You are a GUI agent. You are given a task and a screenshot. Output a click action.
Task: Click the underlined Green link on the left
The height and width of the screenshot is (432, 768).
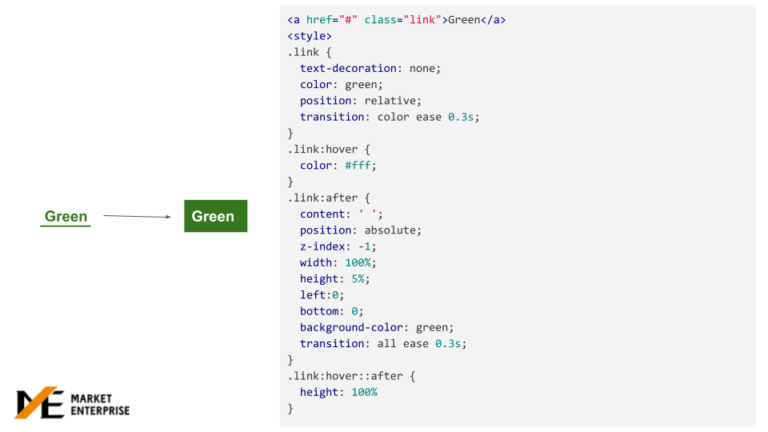[x=66, y=217]
